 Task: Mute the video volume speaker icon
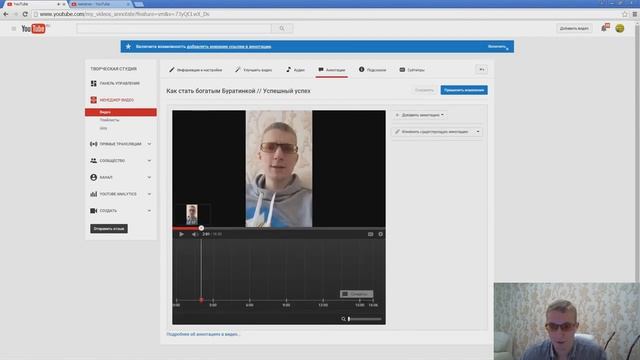coord(194,234)
